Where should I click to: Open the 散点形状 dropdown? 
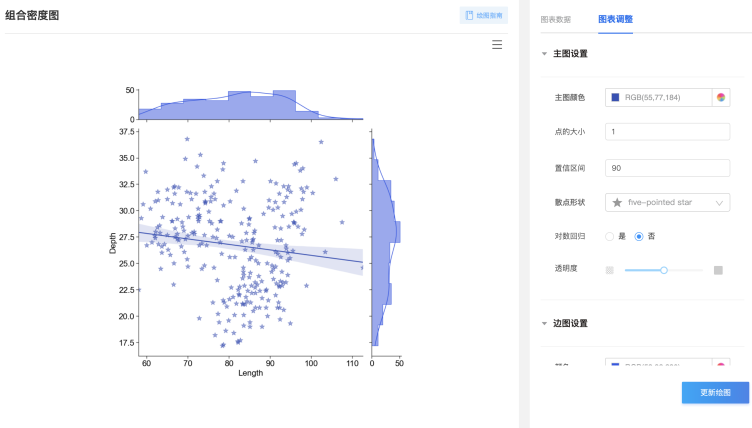point(667,202)
